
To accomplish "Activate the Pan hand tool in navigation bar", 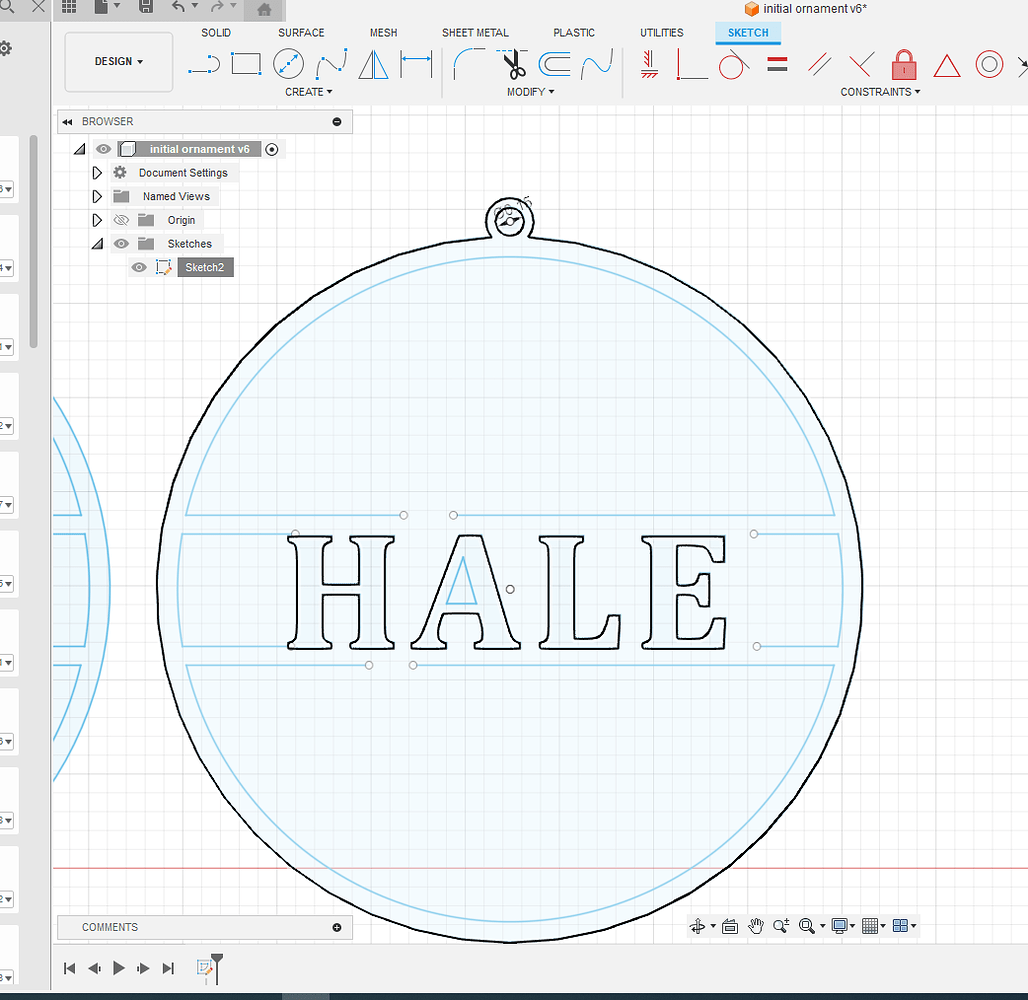I will 756,926.
